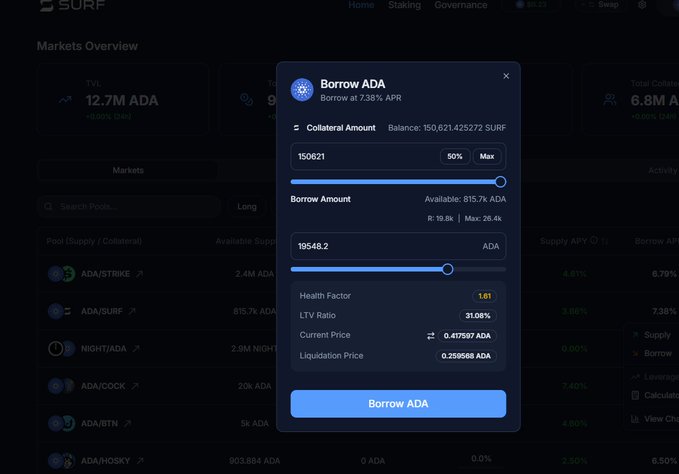This screenshot has height=474, width=679.
Task: Switch to the Activity tab
Action: (663, 171)
